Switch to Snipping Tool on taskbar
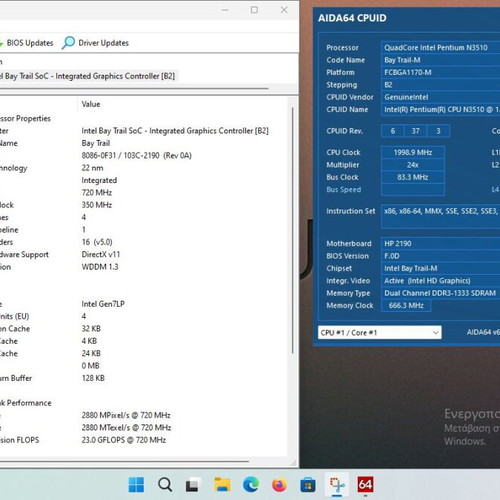Image resolution: width=500 pixels, height=500 pixels. (337, 484)
